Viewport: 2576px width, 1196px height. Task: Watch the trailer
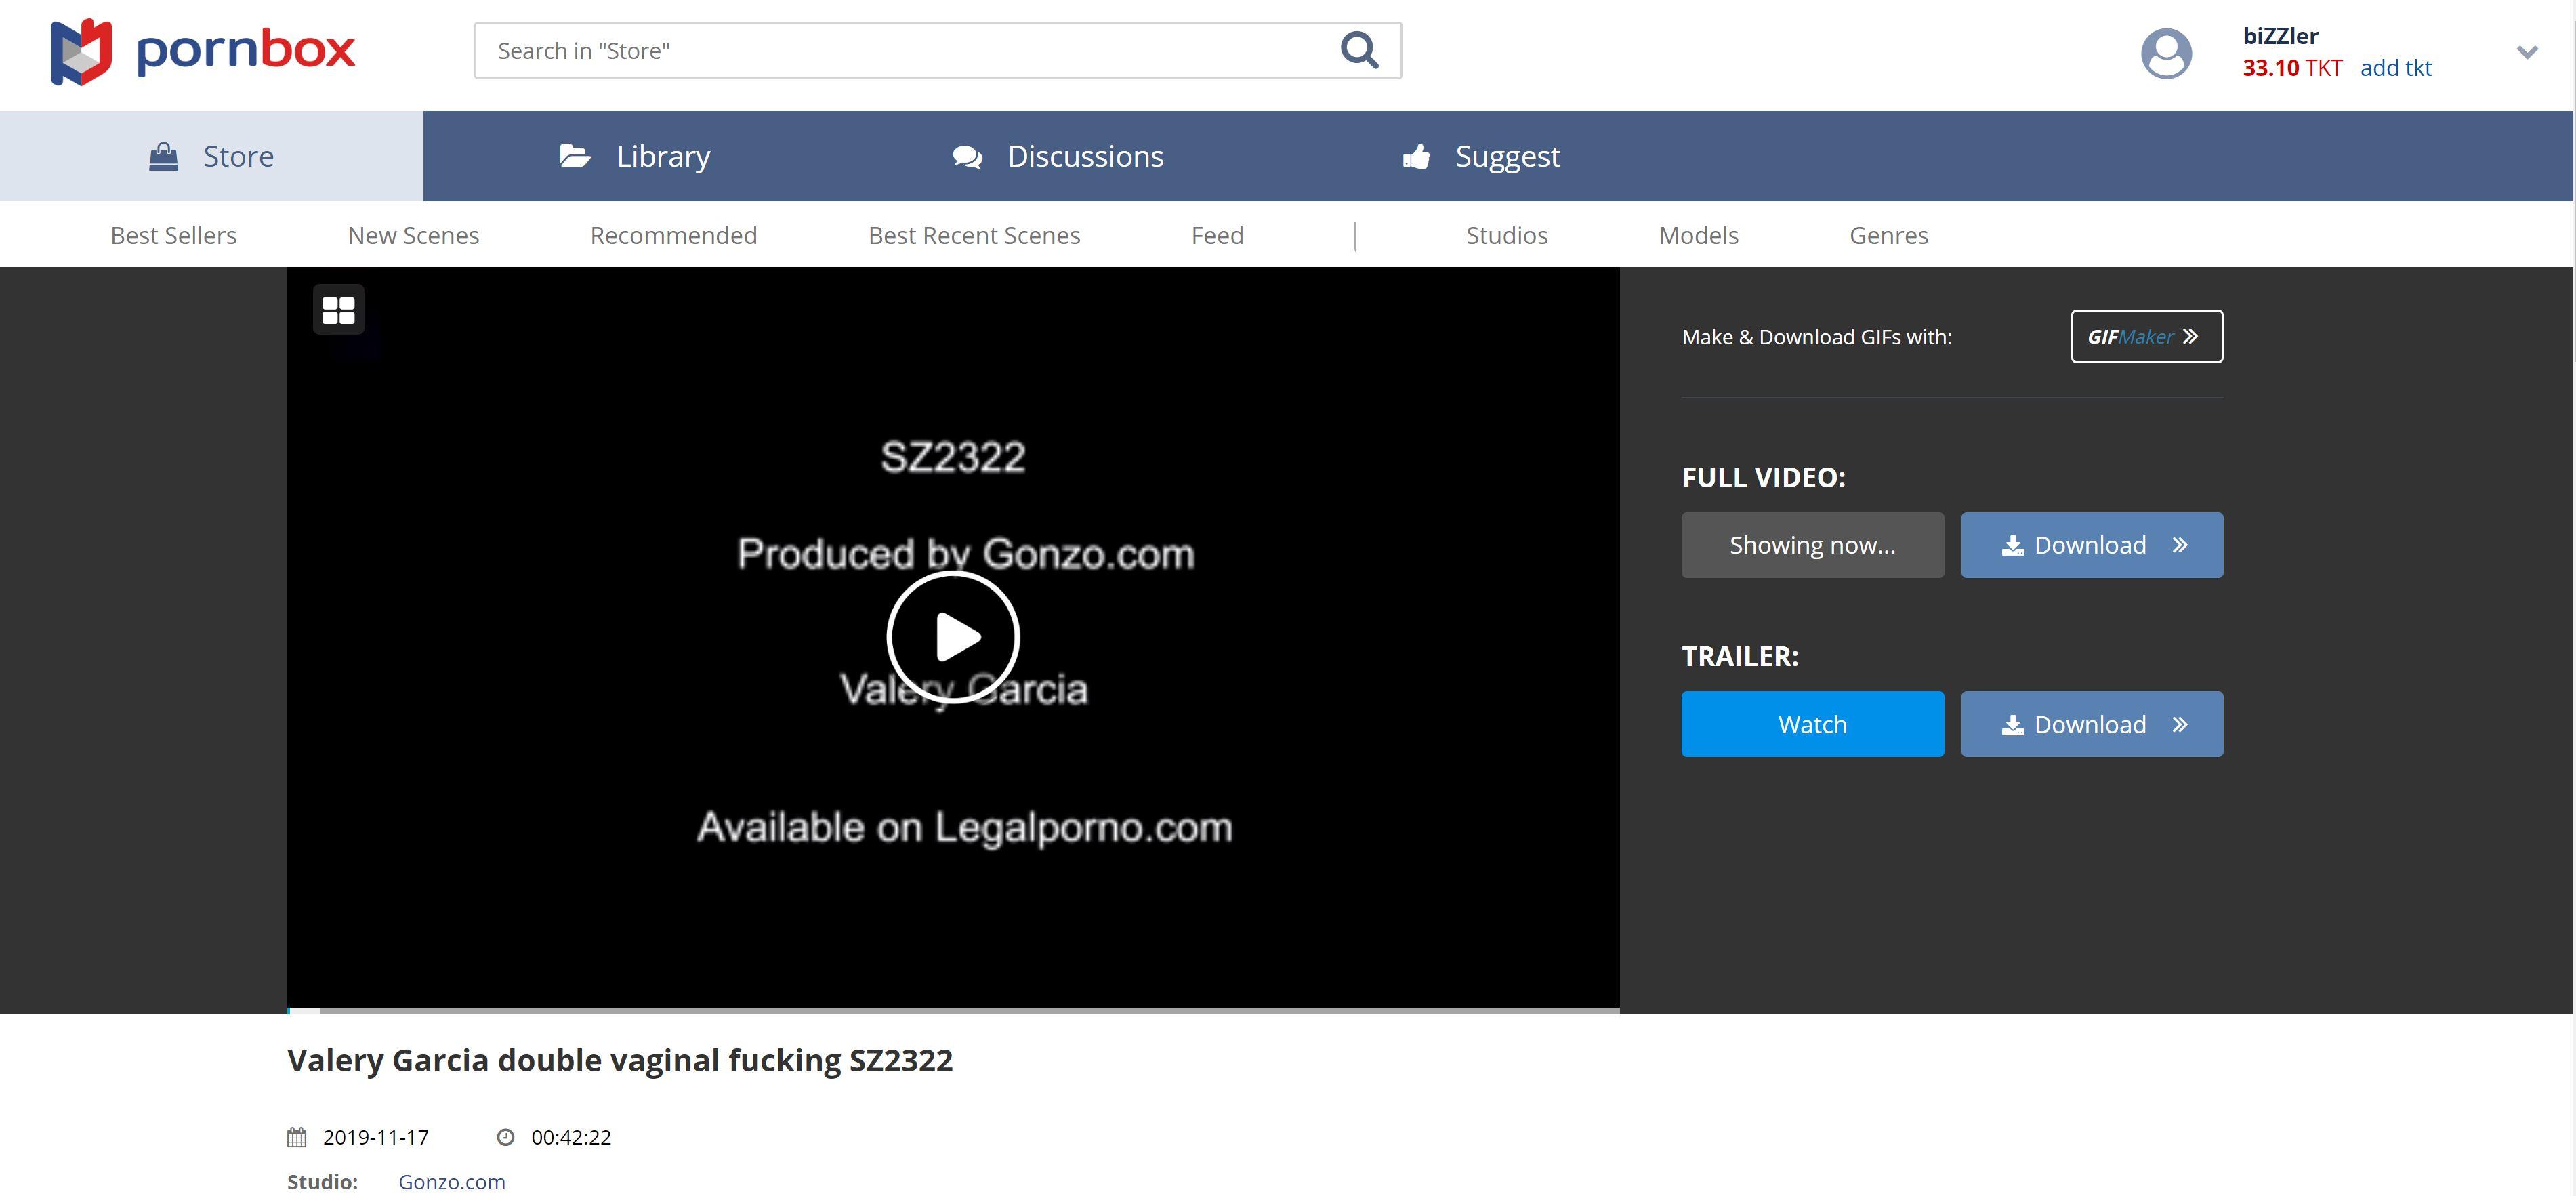click(1812, 724)
